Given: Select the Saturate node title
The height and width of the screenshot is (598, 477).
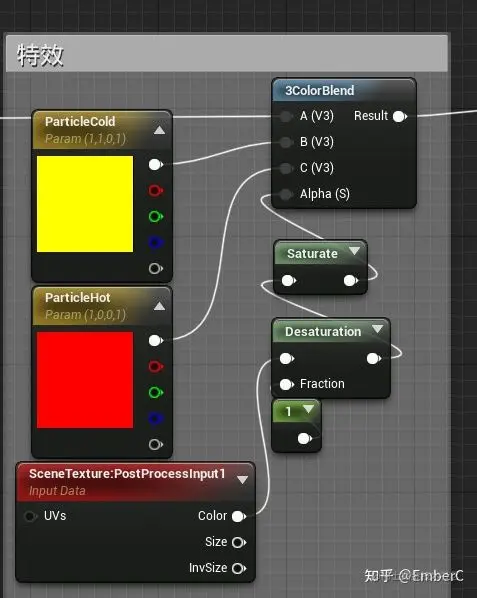Looking at the screenshot, I should (x=312, y=254).
